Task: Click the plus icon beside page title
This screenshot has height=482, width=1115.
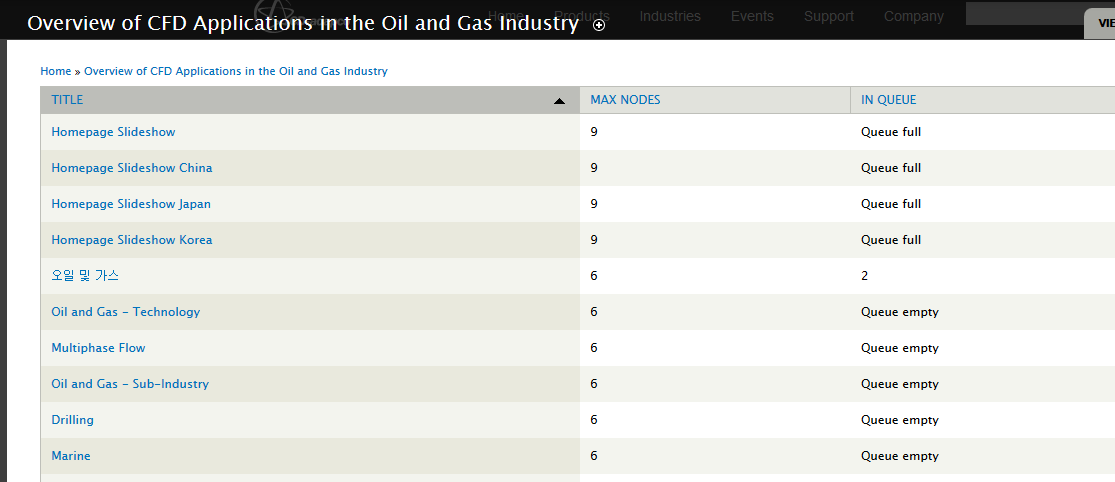Action: click(599, 26)
